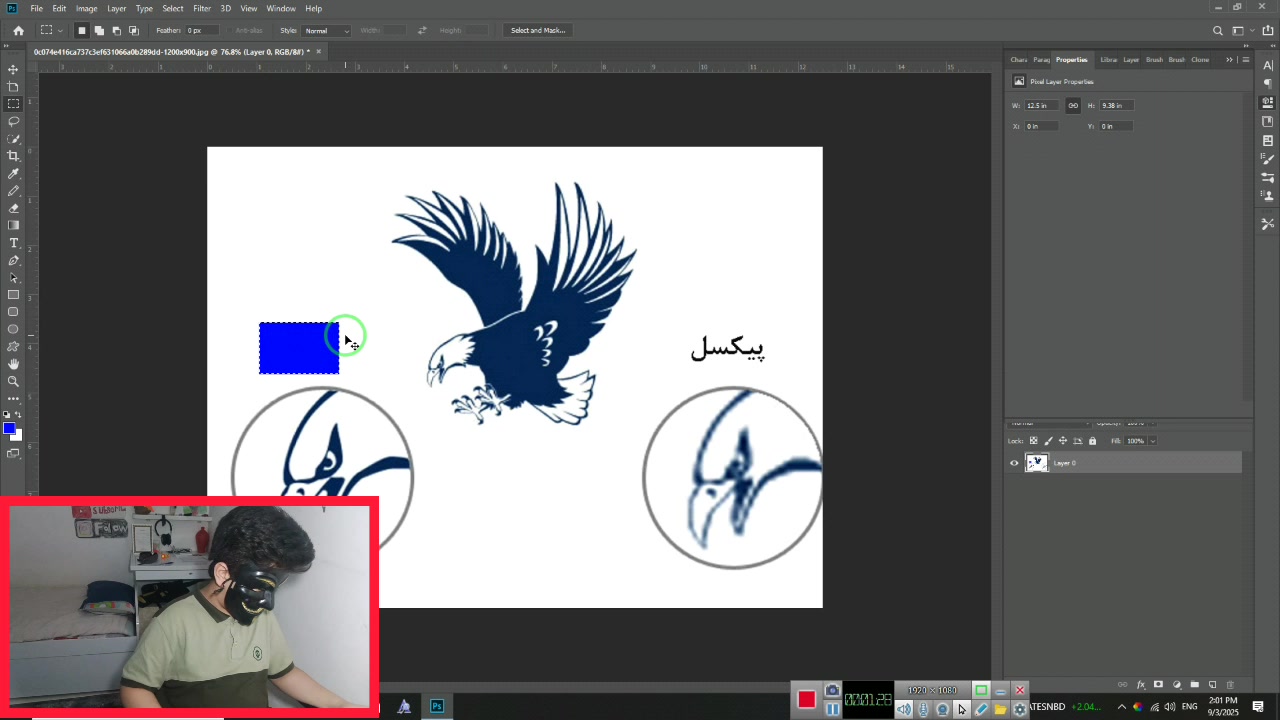The image size is (1280, 720).
Task: Switch to the Clone Source panel tab
Action: click(1200, 60)
